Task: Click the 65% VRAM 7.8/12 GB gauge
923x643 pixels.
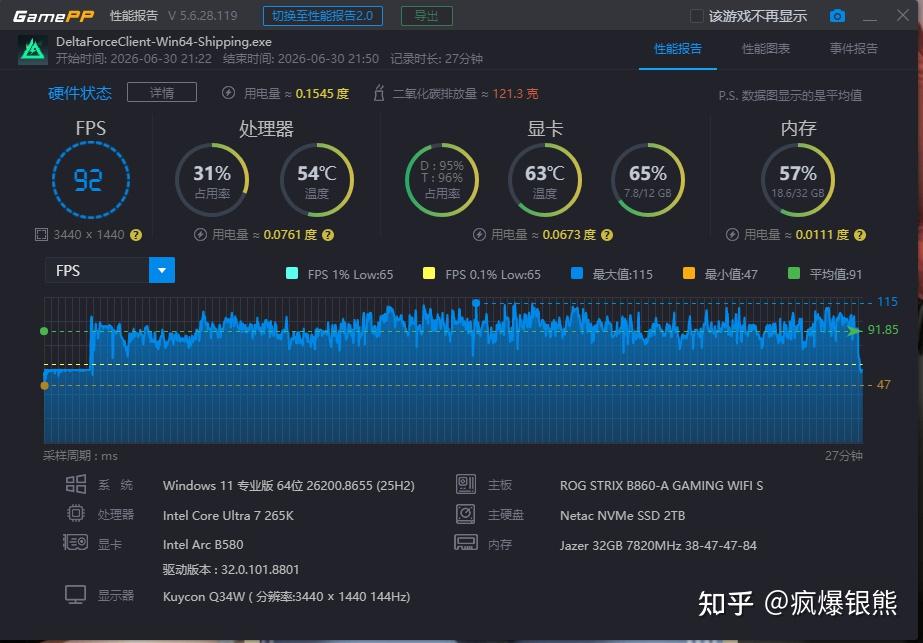Action: coord(648,180)
